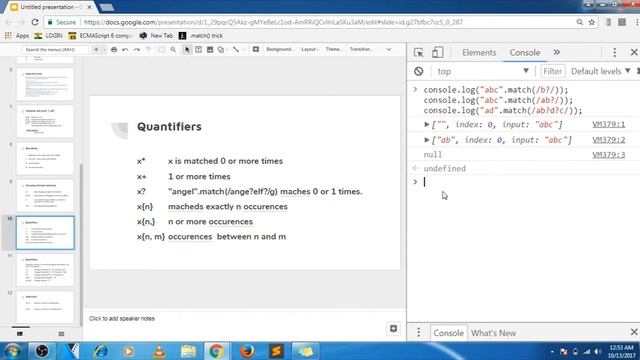Open VLC media player from taskbar
640x360 pixels.
coord(159,351)
